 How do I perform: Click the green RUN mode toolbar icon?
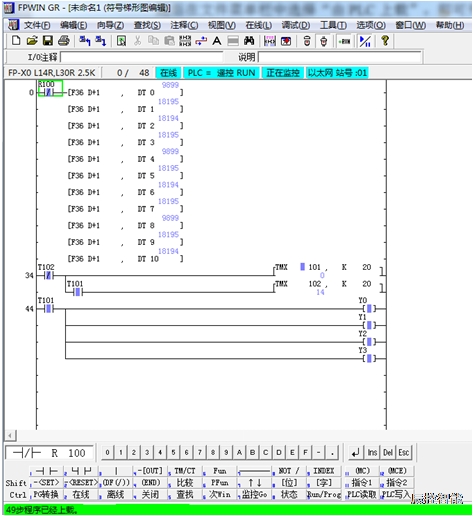coord(344,41)
